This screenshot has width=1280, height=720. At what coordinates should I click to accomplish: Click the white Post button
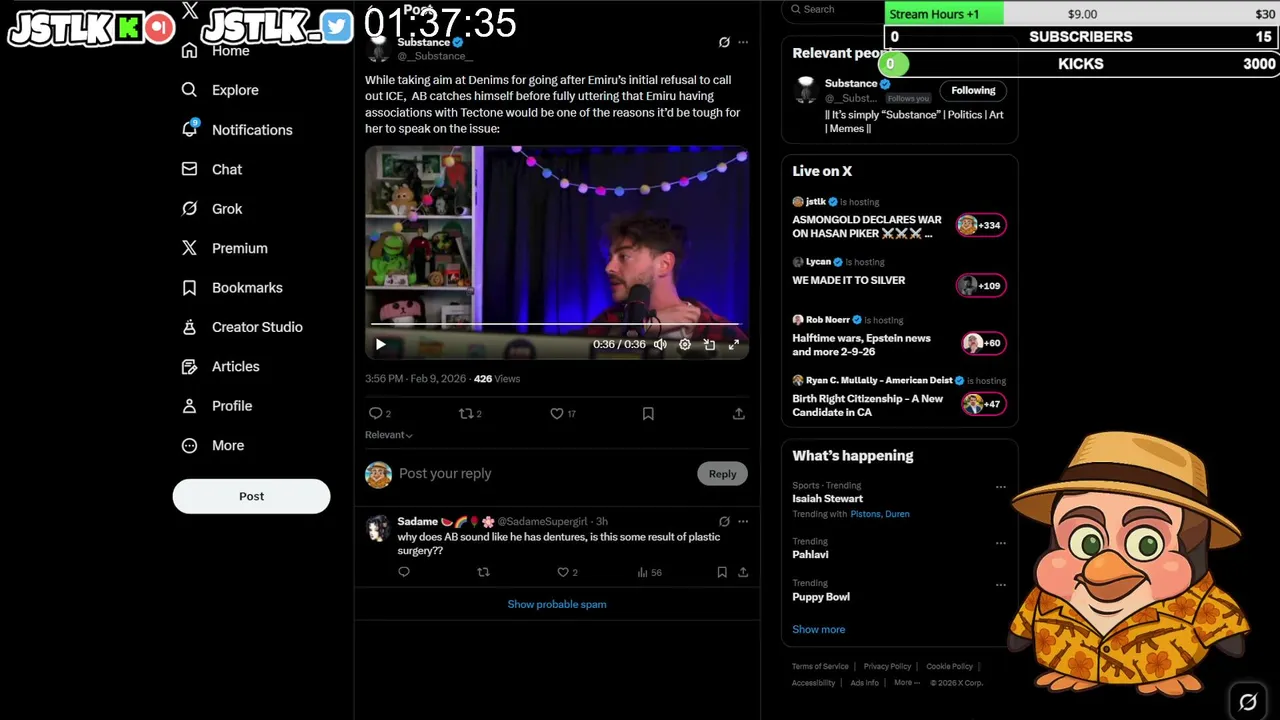coord(251,496)
